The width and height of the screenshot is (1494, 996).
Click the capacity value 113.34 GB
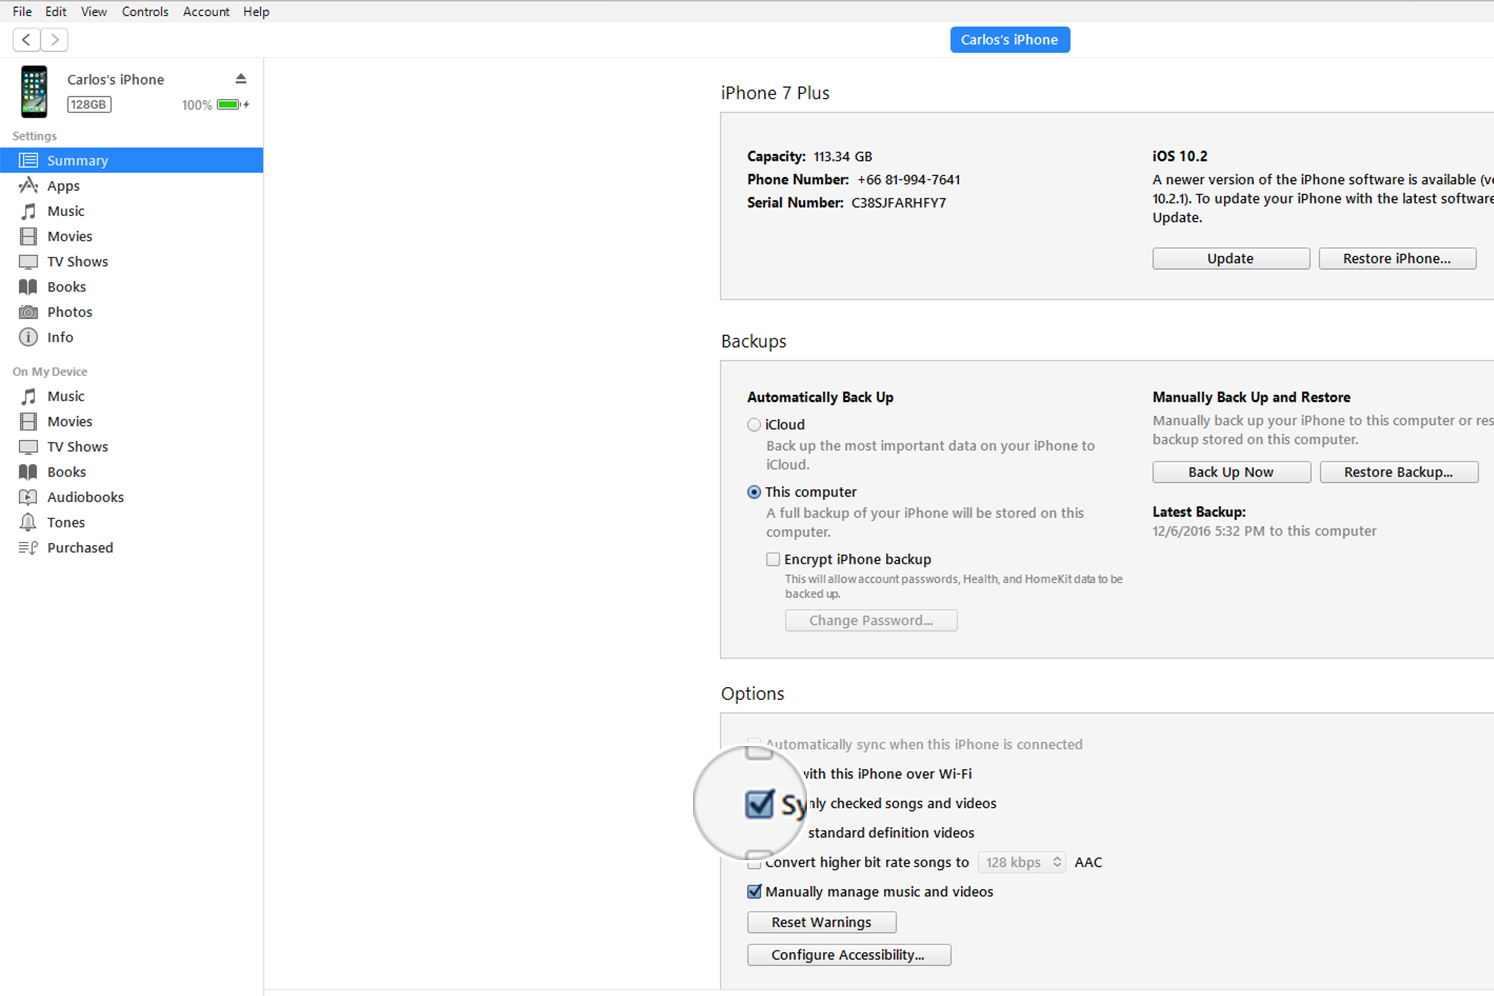[x=842, y=157]
